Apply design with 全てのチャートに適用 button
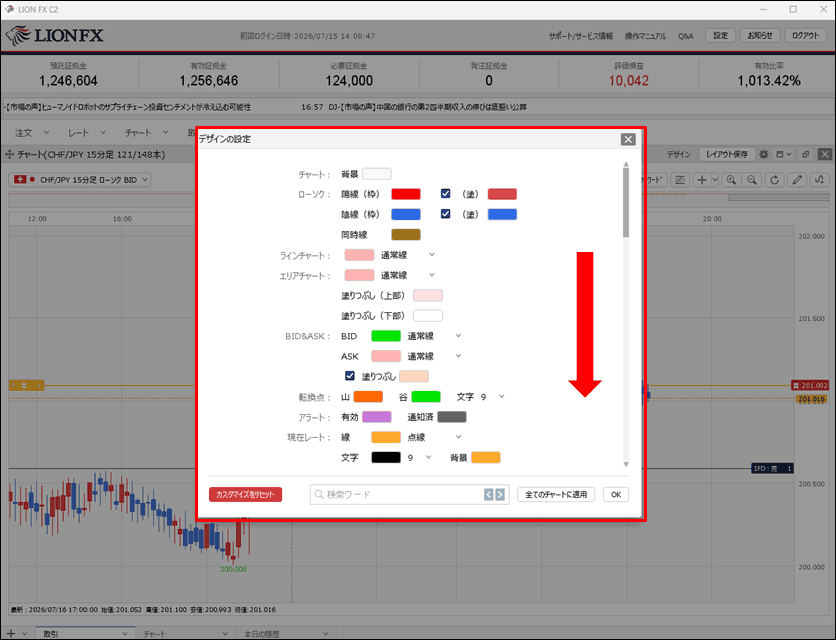Image resolution: width=836 pixels, height=640 pixels. (556, 494)
